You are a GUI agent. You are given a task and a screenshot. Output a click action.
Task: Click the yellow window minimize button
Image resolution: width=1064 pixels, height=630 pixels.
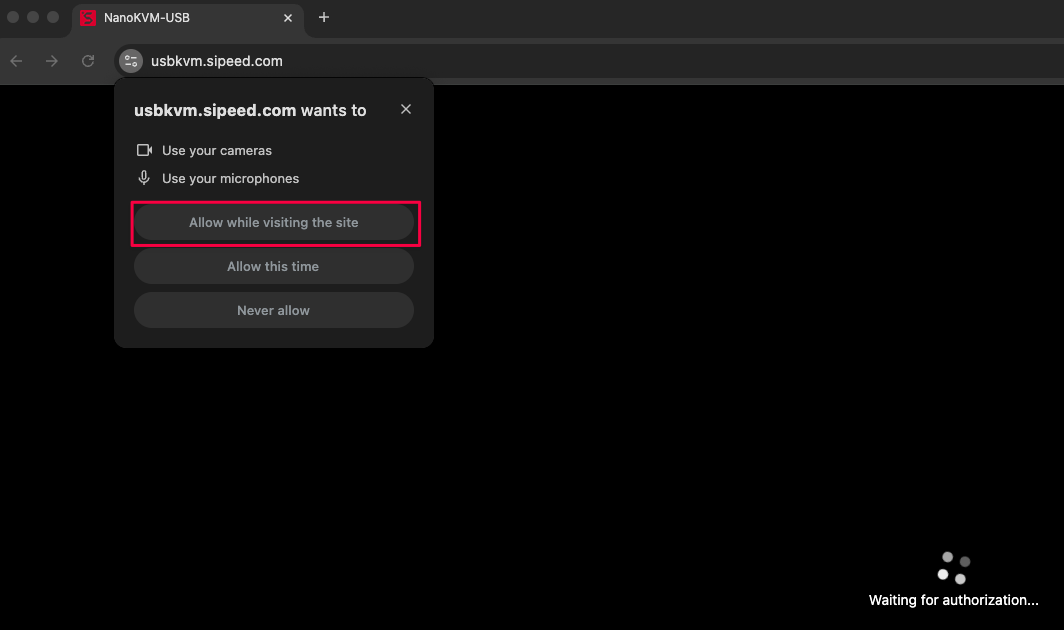click(33, 17)
